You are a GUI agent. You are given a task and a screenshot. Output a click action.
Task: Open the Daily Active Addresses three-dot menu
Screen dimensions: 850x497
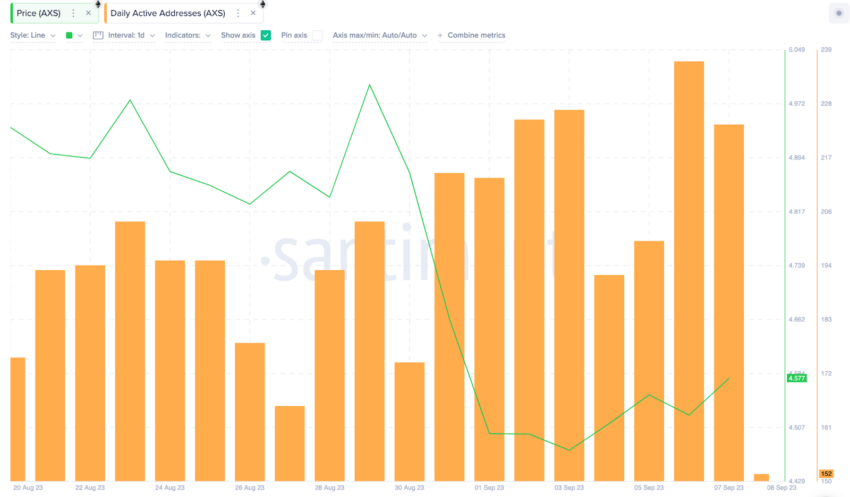pos(238,13)
